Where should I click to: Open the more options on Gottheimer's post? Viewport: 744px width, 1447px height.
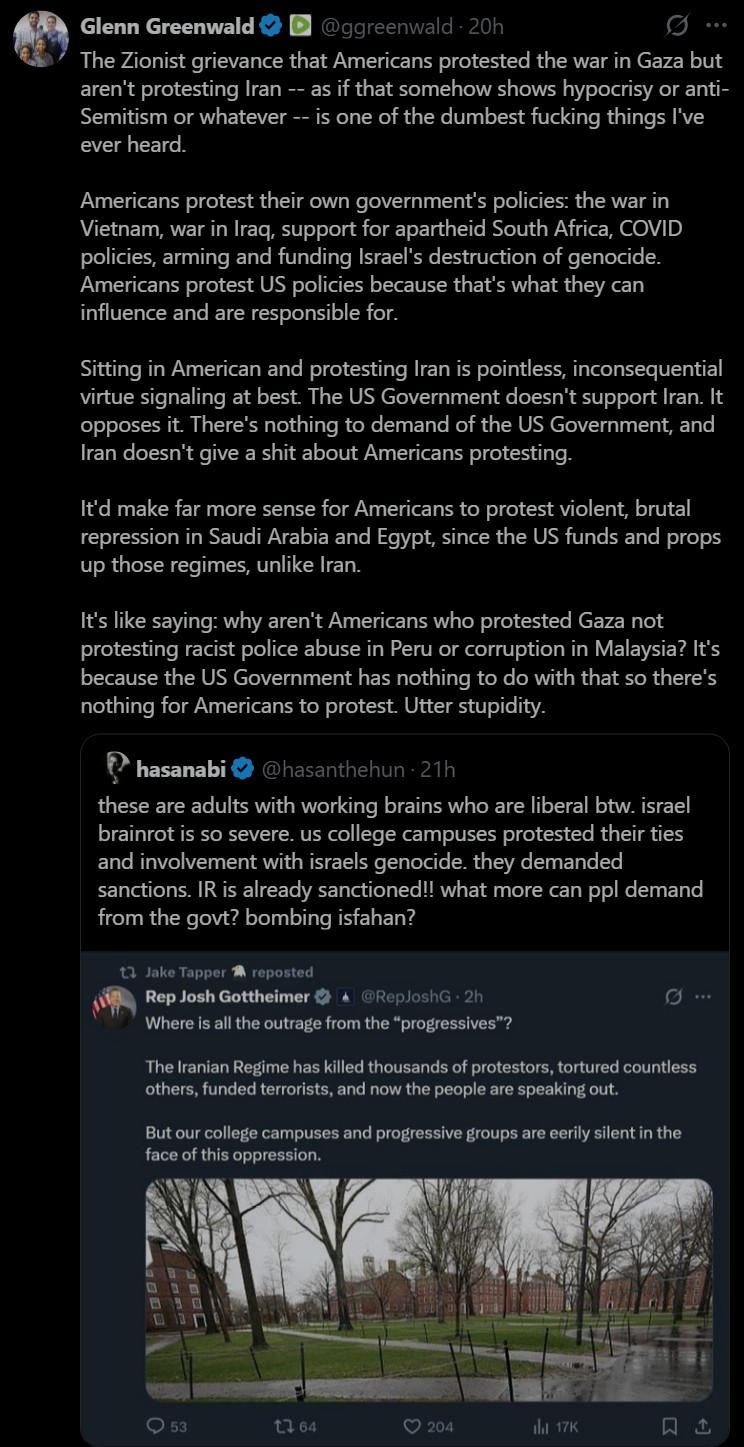click(x=703, y=996)
